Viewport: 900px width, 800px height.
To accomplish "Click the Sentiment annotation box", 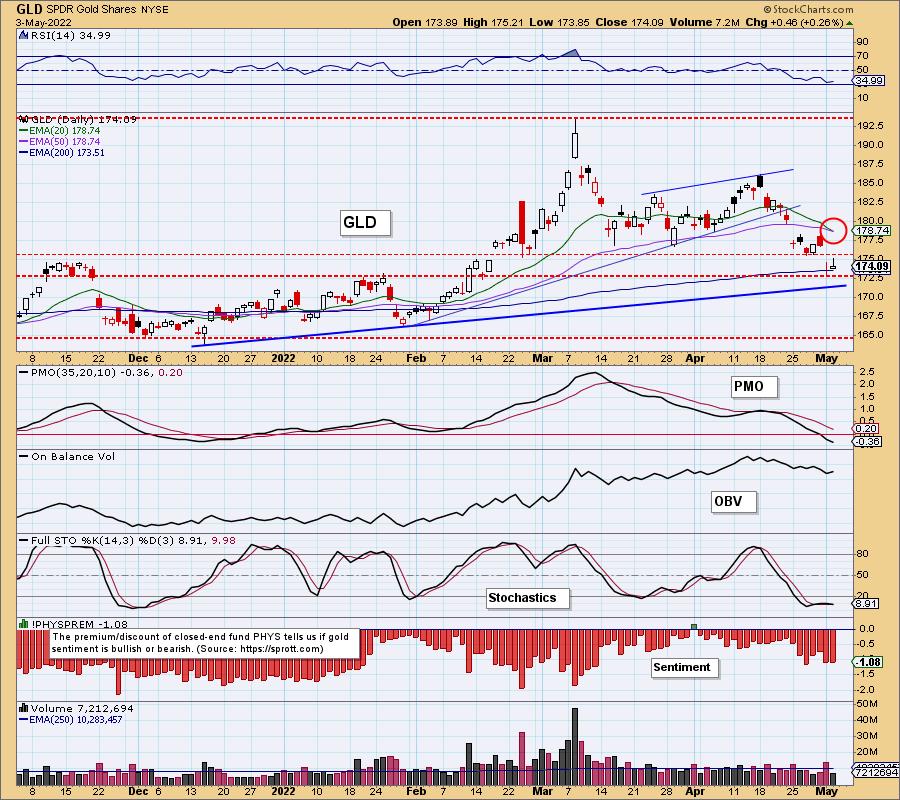I will (x=686, y=668).
